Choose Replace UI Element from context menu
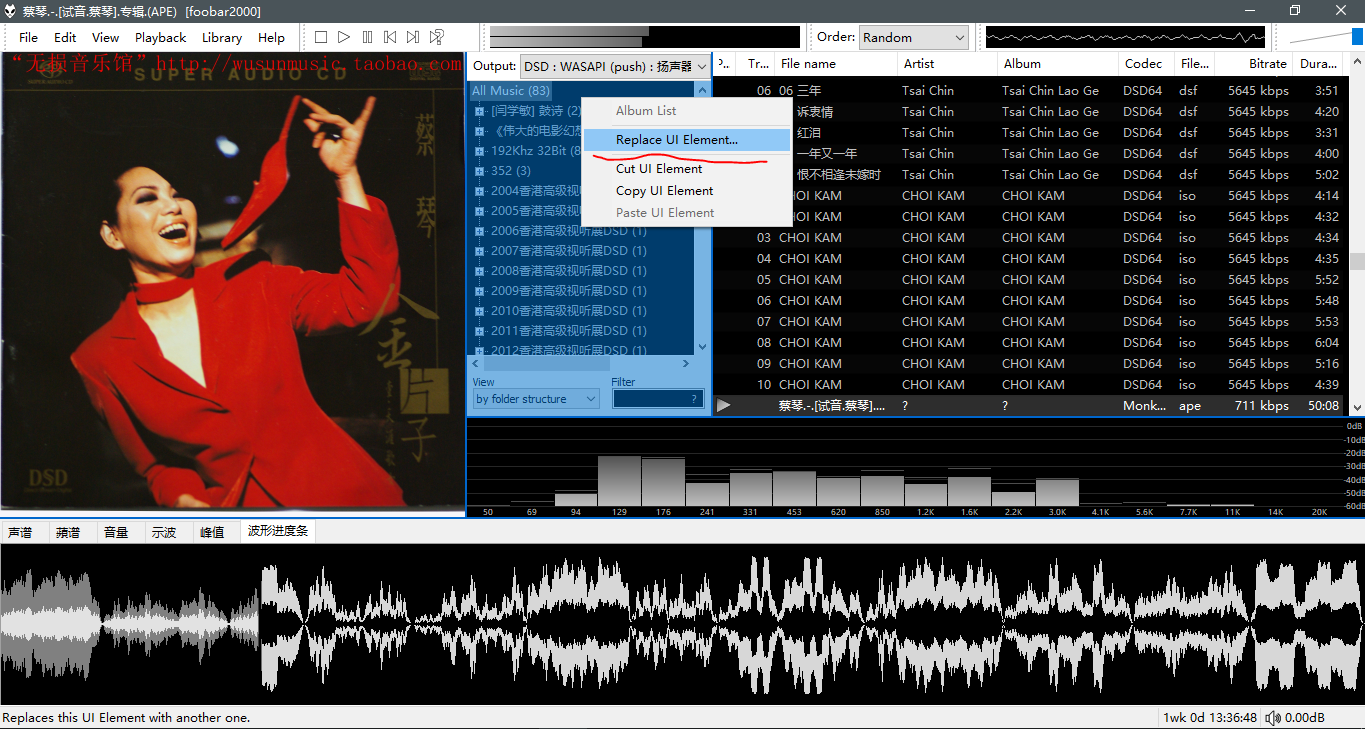The width and height of the screenshot is (1365, 729). click(x=677, y=140)
